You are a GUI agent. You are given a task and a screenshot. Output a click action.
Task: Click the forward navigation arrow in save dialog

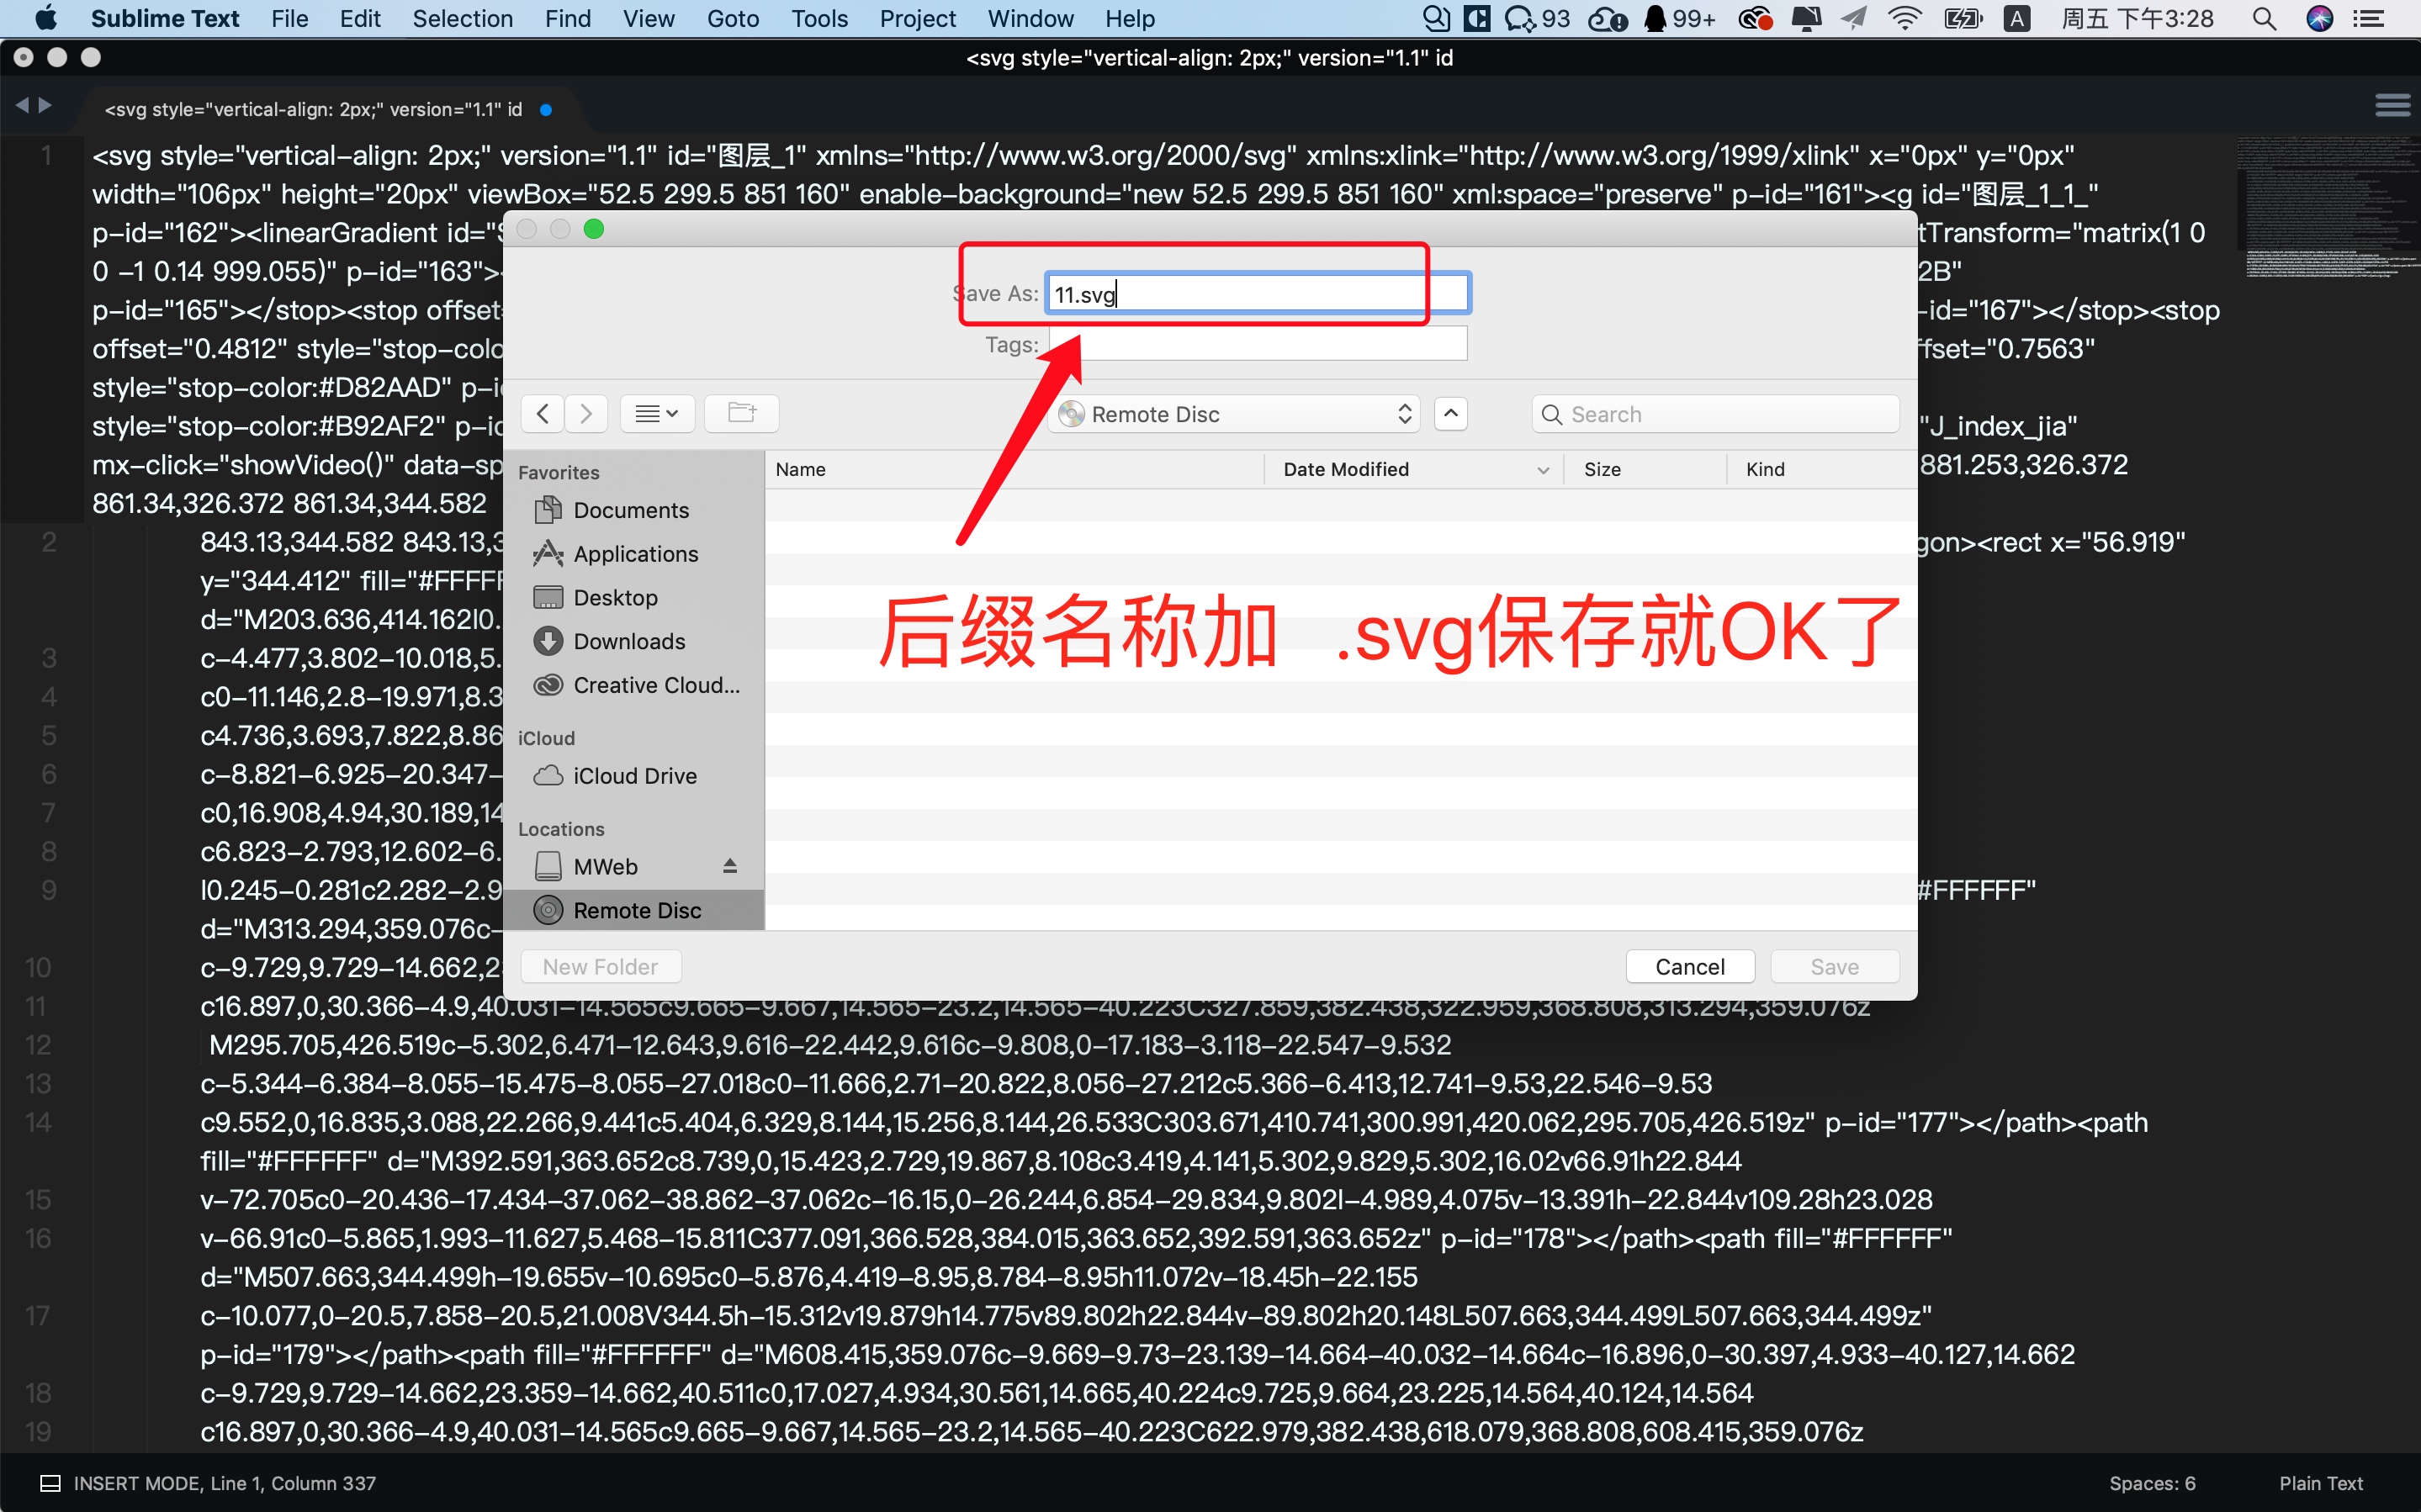point(586,414)
